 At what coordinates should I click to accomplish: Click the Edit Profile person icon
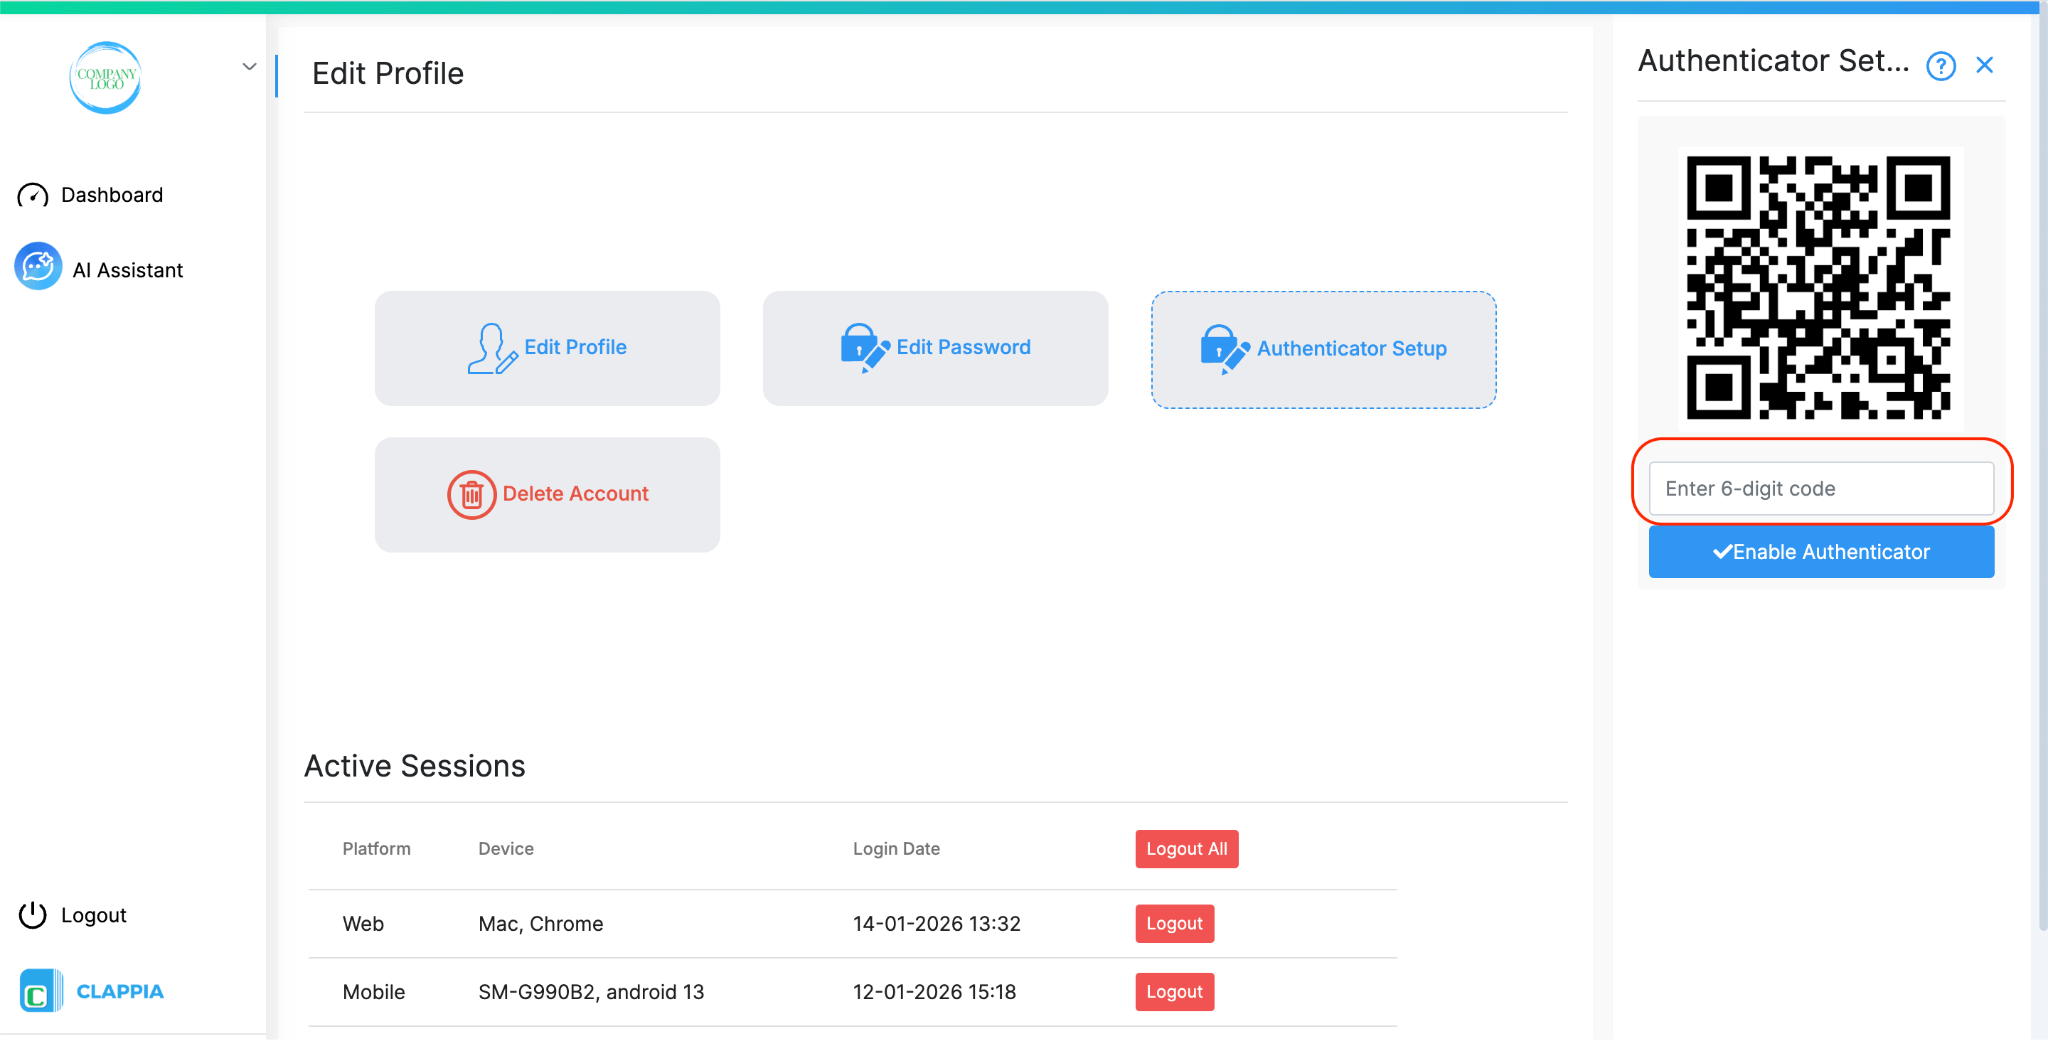point(490,347)
